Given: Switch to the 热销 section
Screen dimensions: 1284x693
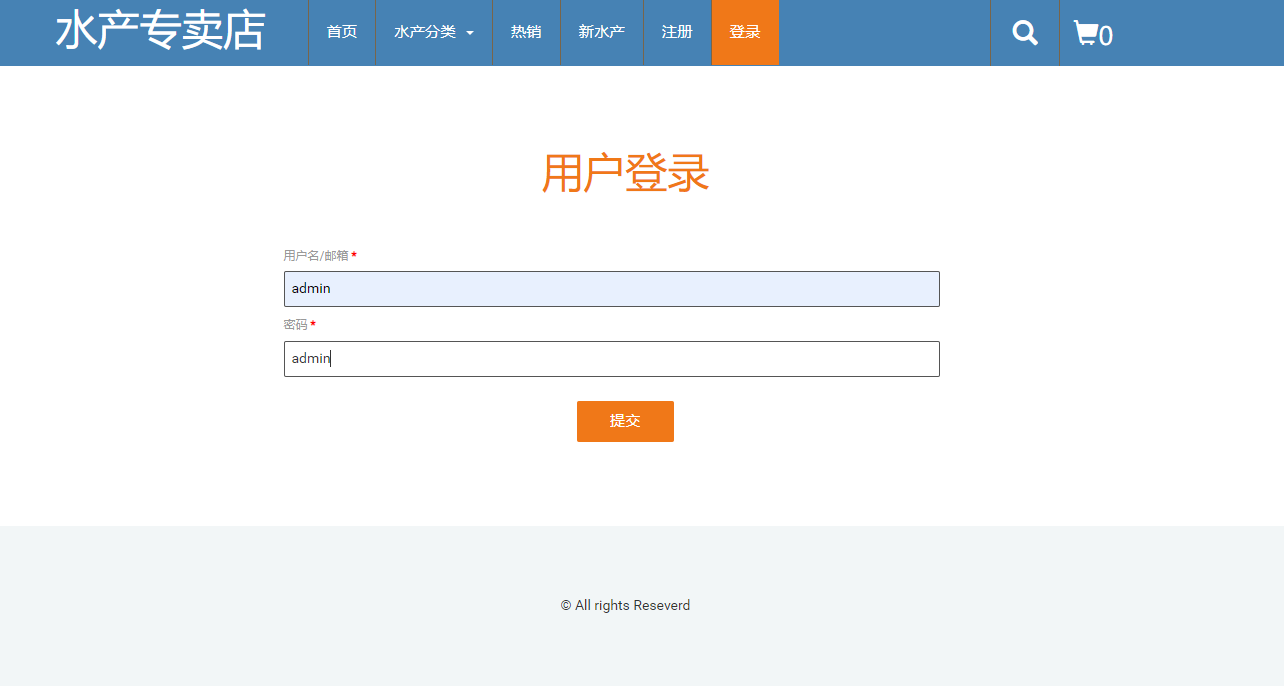Looking at the screenshot, I should click(526, 31).
